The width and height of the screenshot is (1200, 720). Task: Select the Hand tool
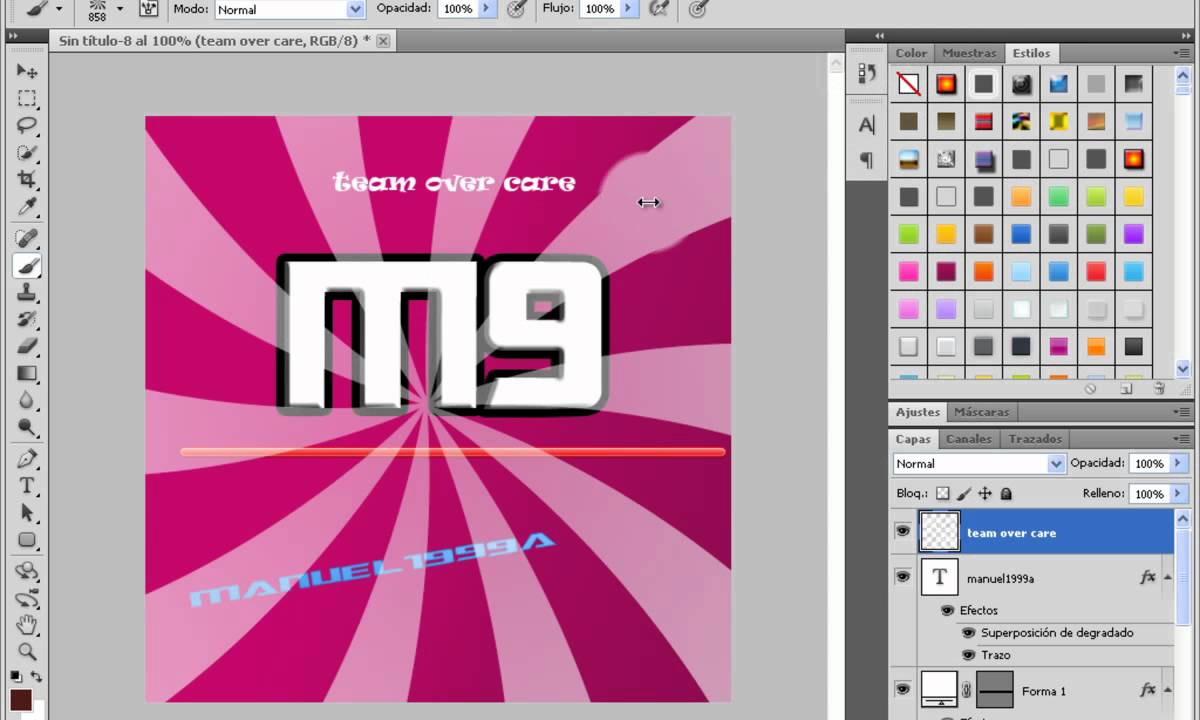click(x=27, y=625)
